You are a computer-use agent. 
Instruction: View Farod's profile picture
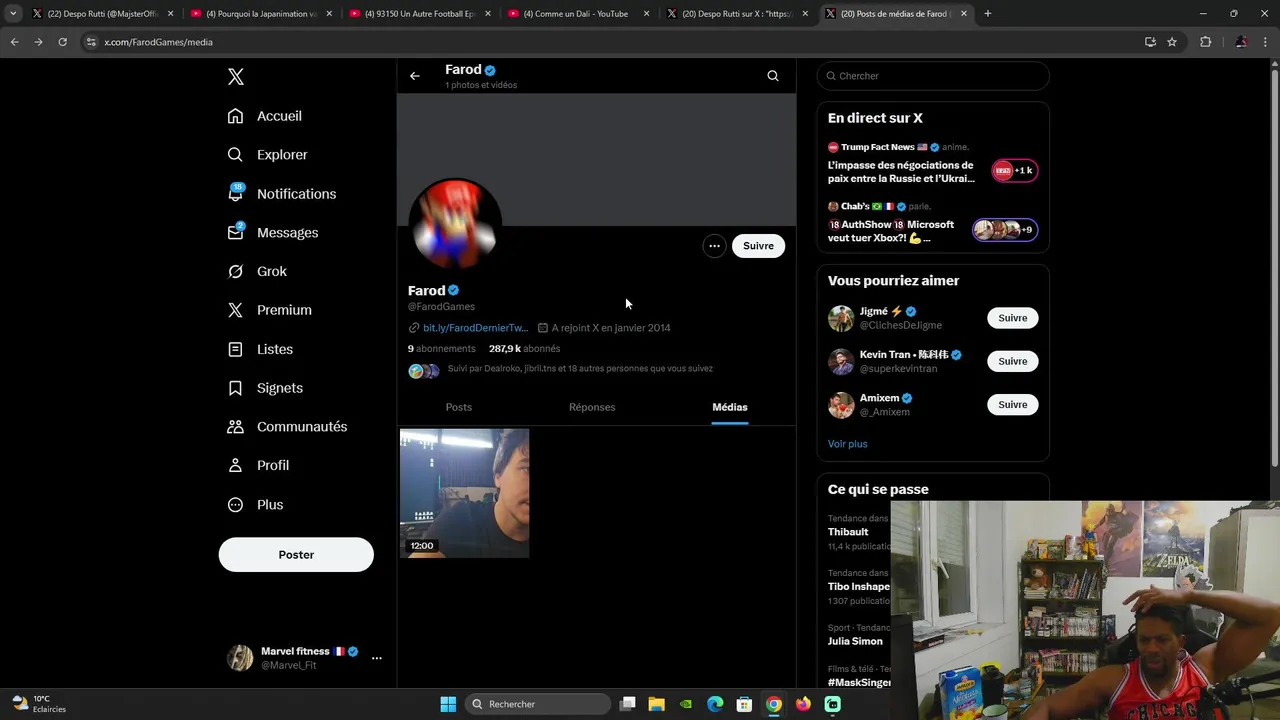(455, 224)
